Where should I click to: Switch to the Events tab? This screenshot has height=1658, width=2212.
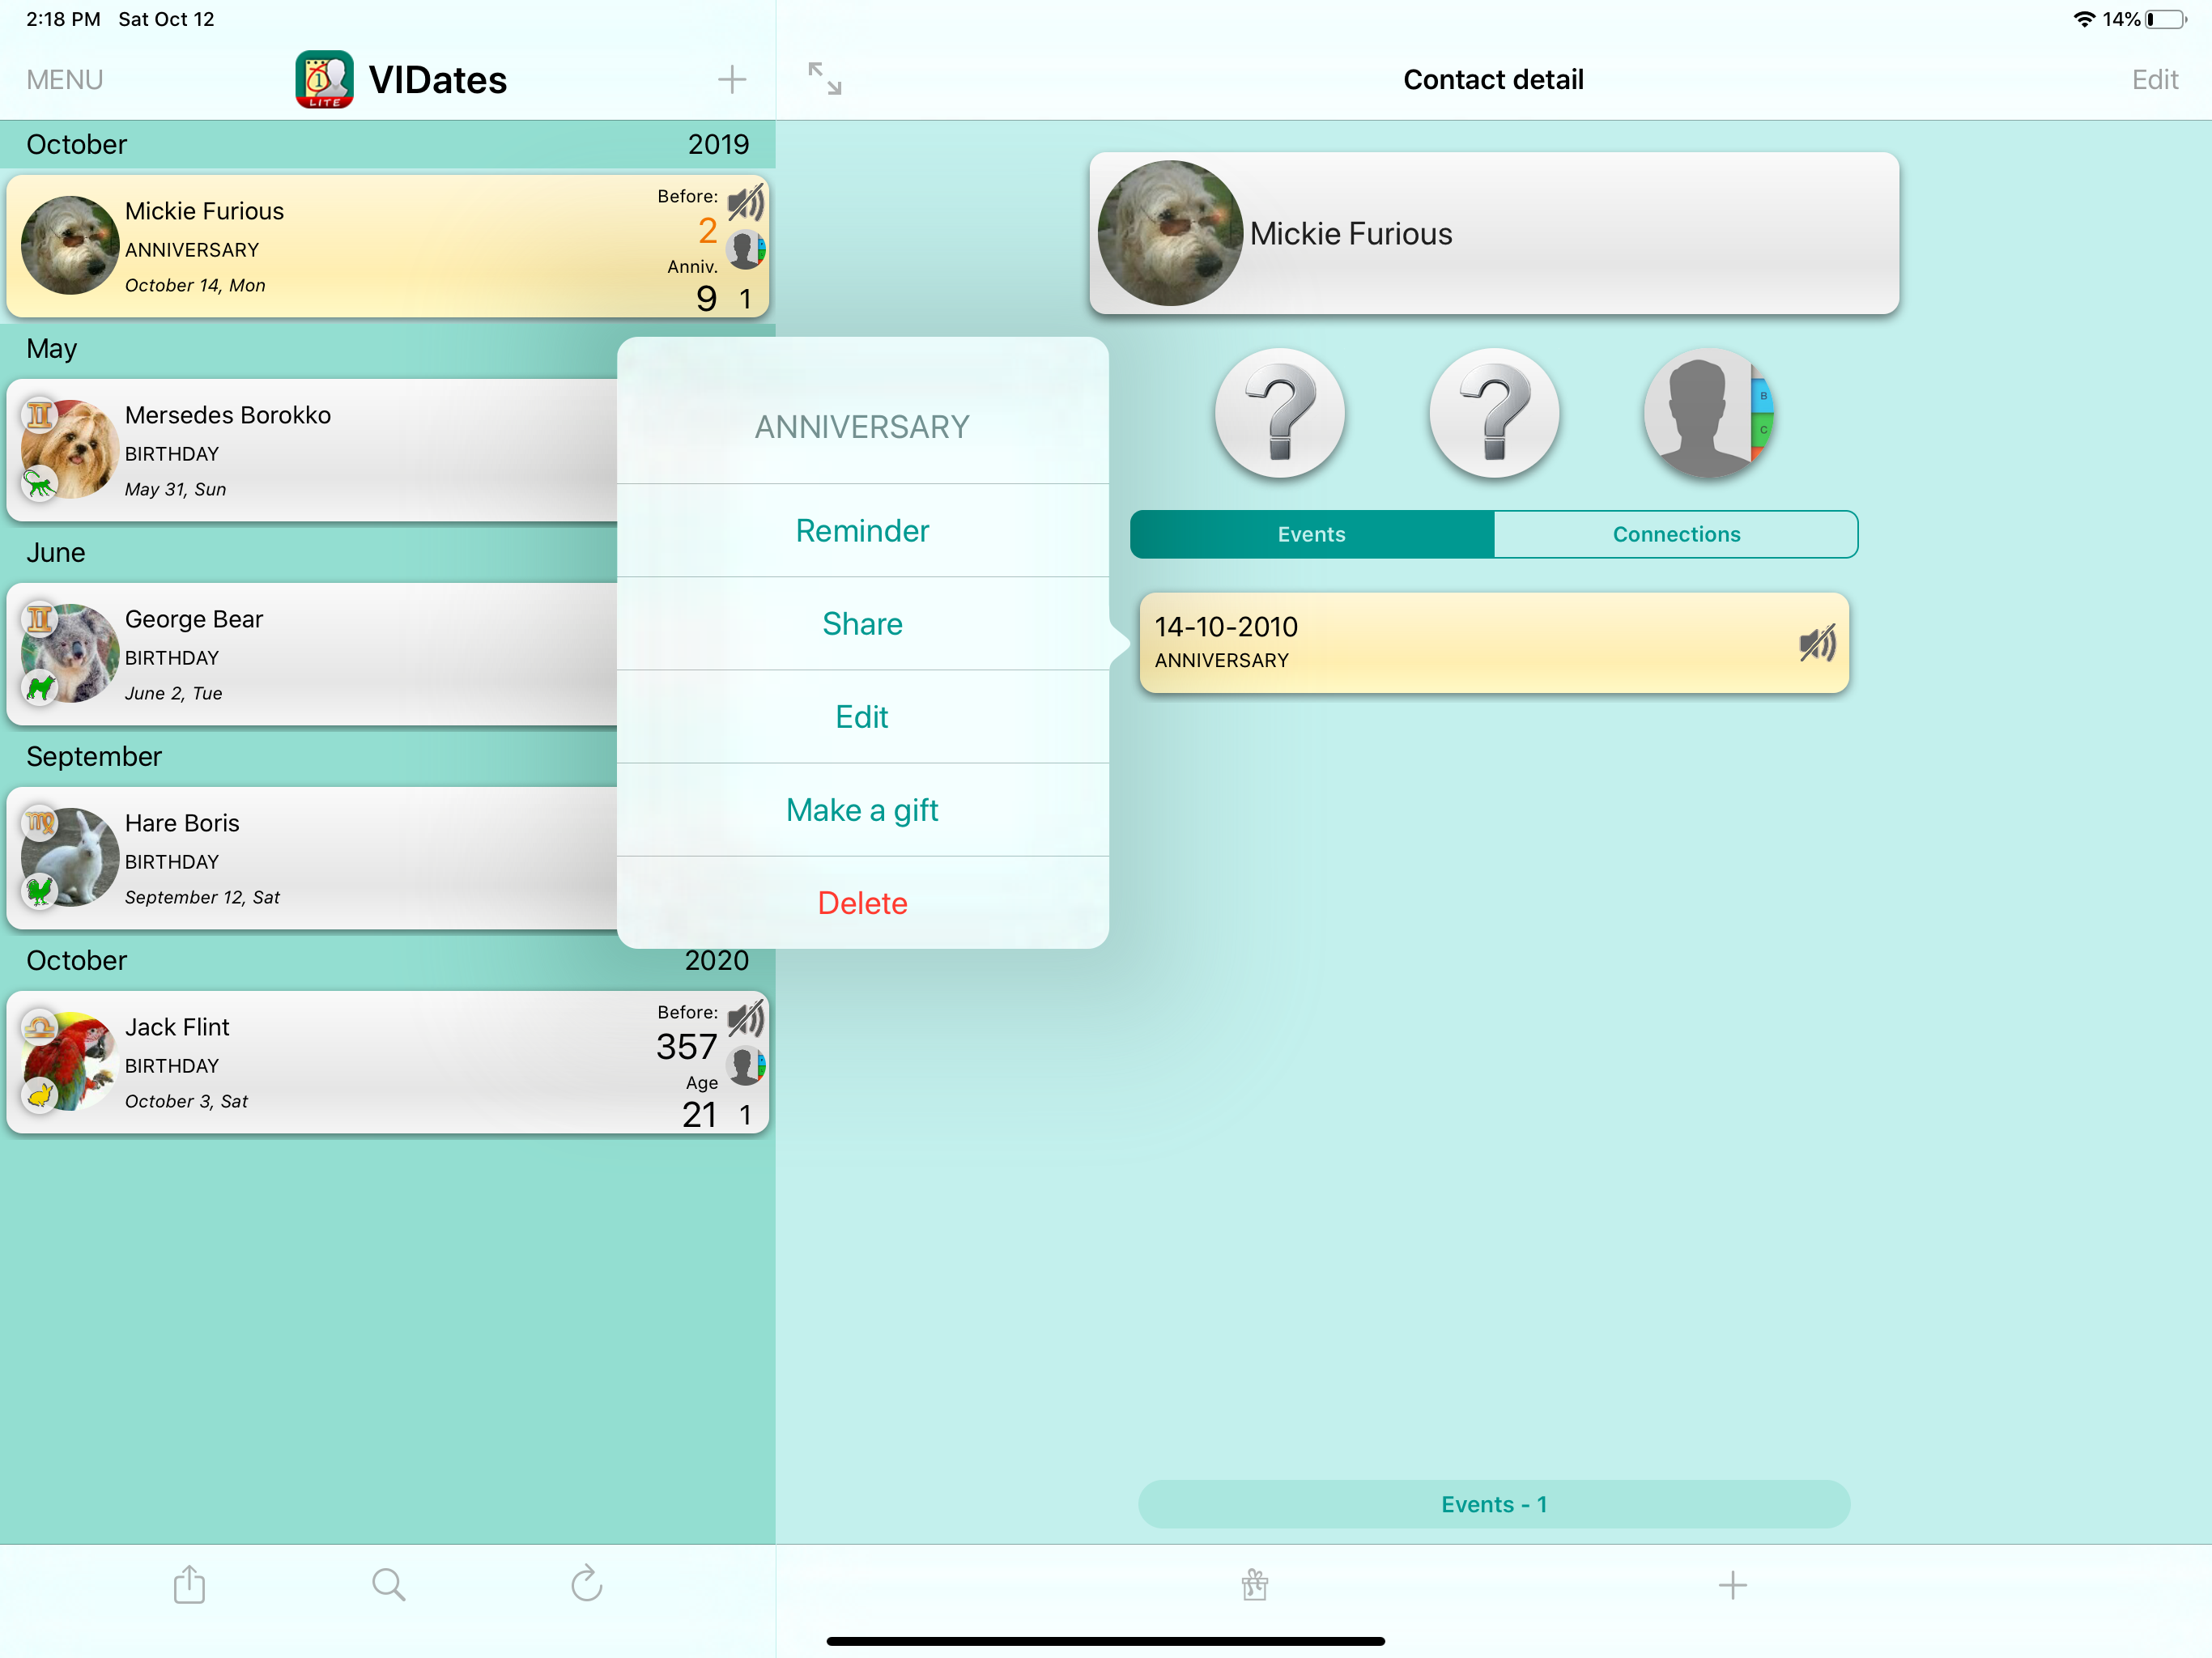tap(1312, 535)
